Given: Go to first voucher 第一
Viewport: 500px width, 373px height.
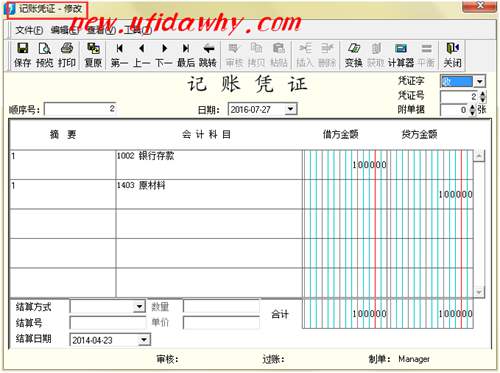Looking at the screenshot, I should [x=119, y=55].
